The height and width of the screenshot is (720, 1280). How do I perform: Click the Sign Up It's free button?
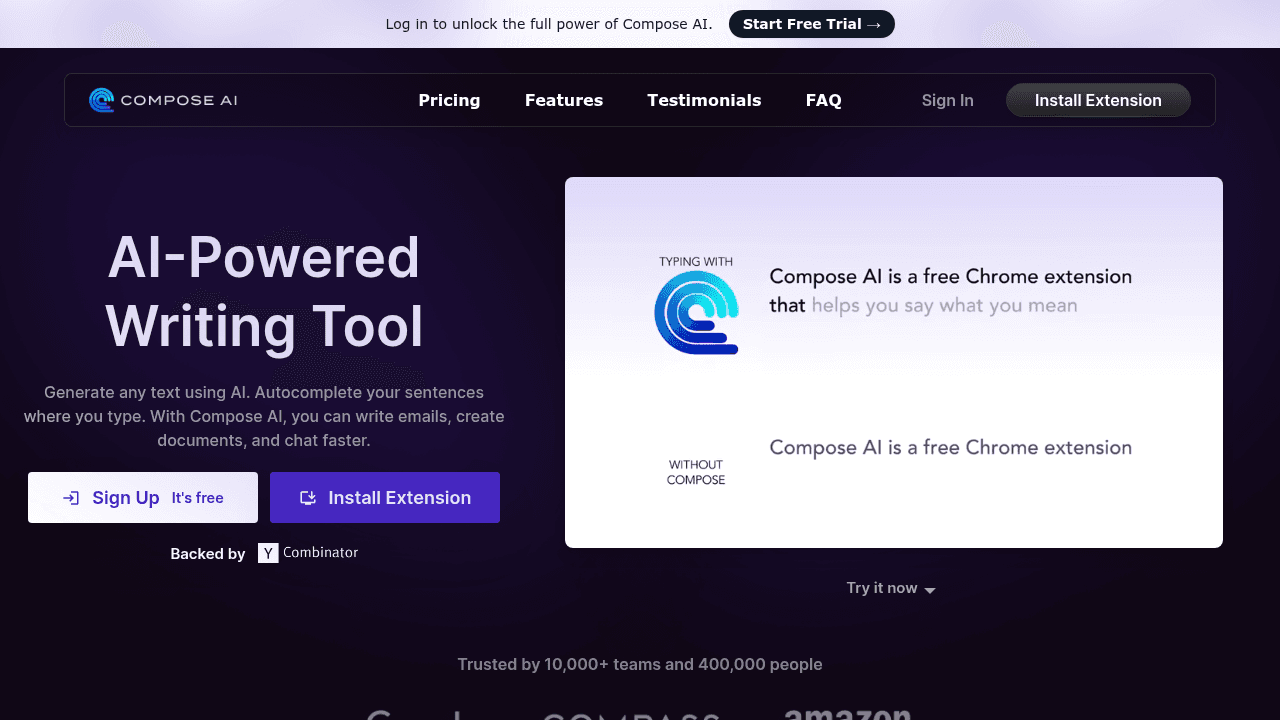[x=143, y=498]
